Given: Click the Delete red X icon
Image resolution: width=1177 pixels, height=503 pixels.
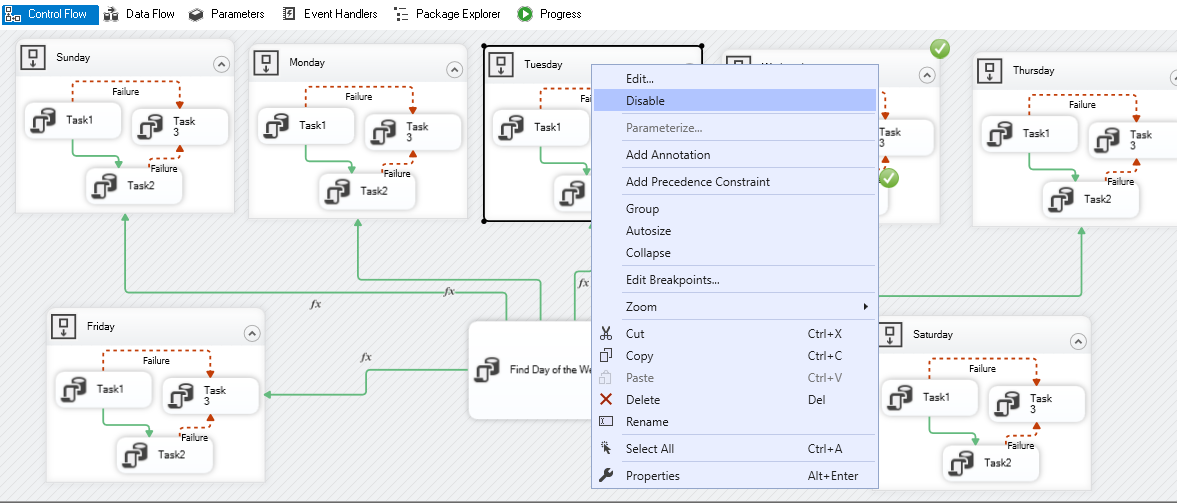Looking at the screenshot, I should (605, 400).
